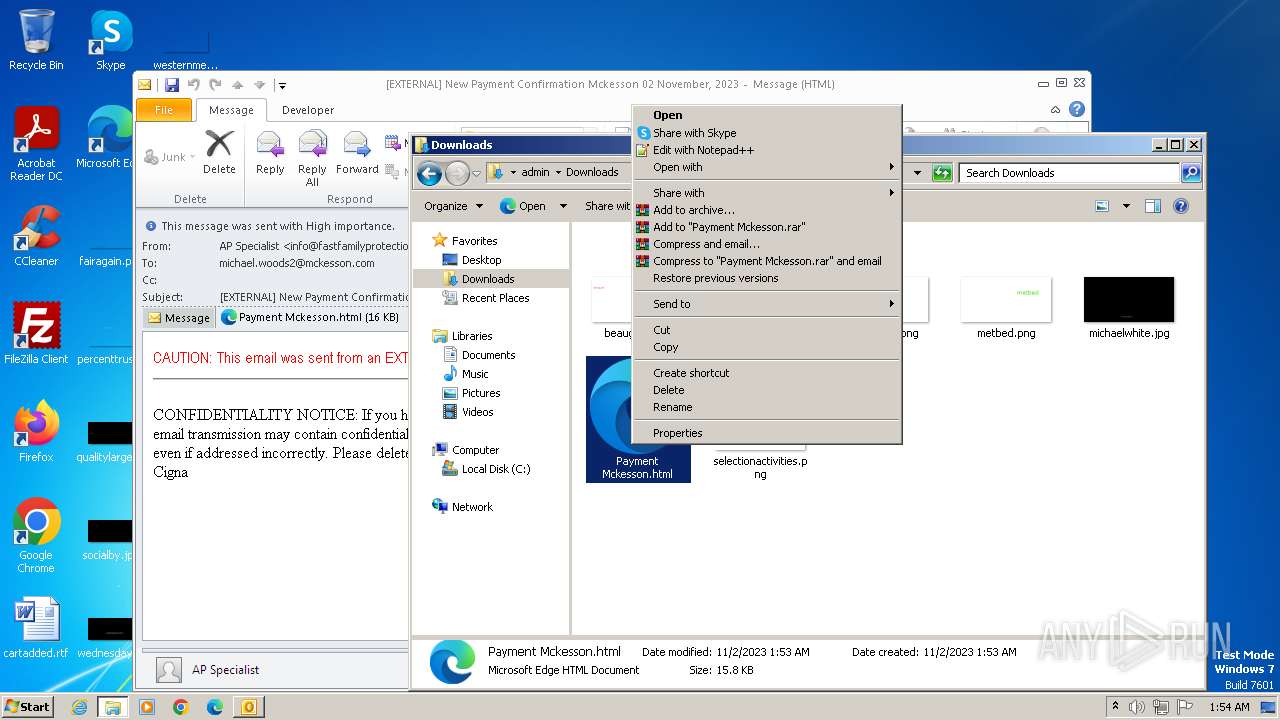The height and width of the screenshot is (720, 1280).
Task: Expand the Send to submenu
Action: (x=767, y=304)
